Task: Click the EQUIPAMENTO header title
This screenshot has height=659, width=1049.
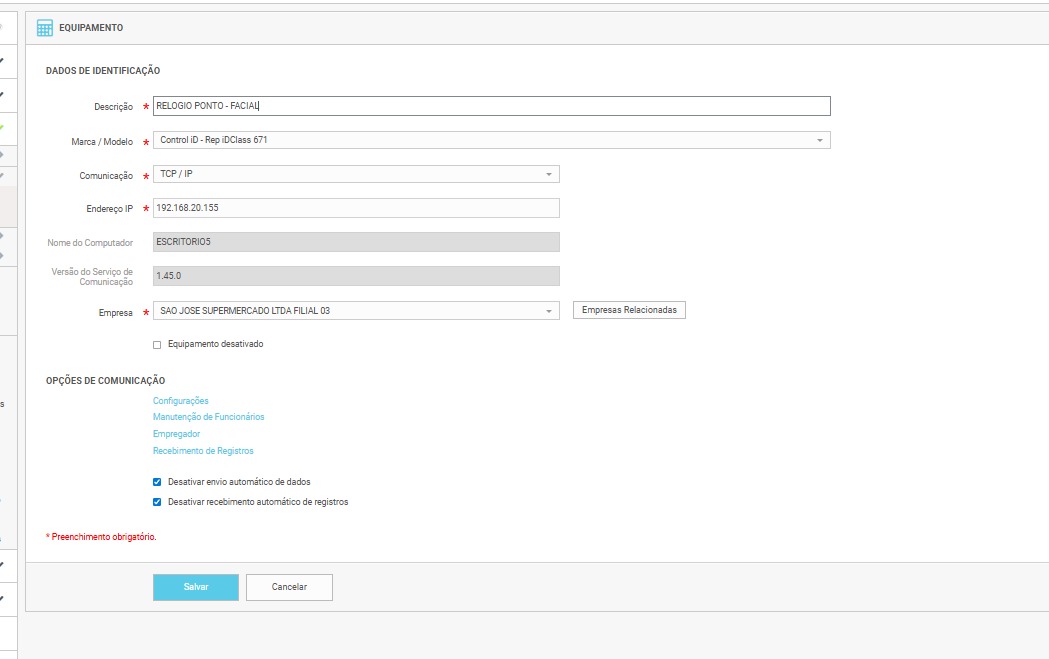Action: click(91, 28)
